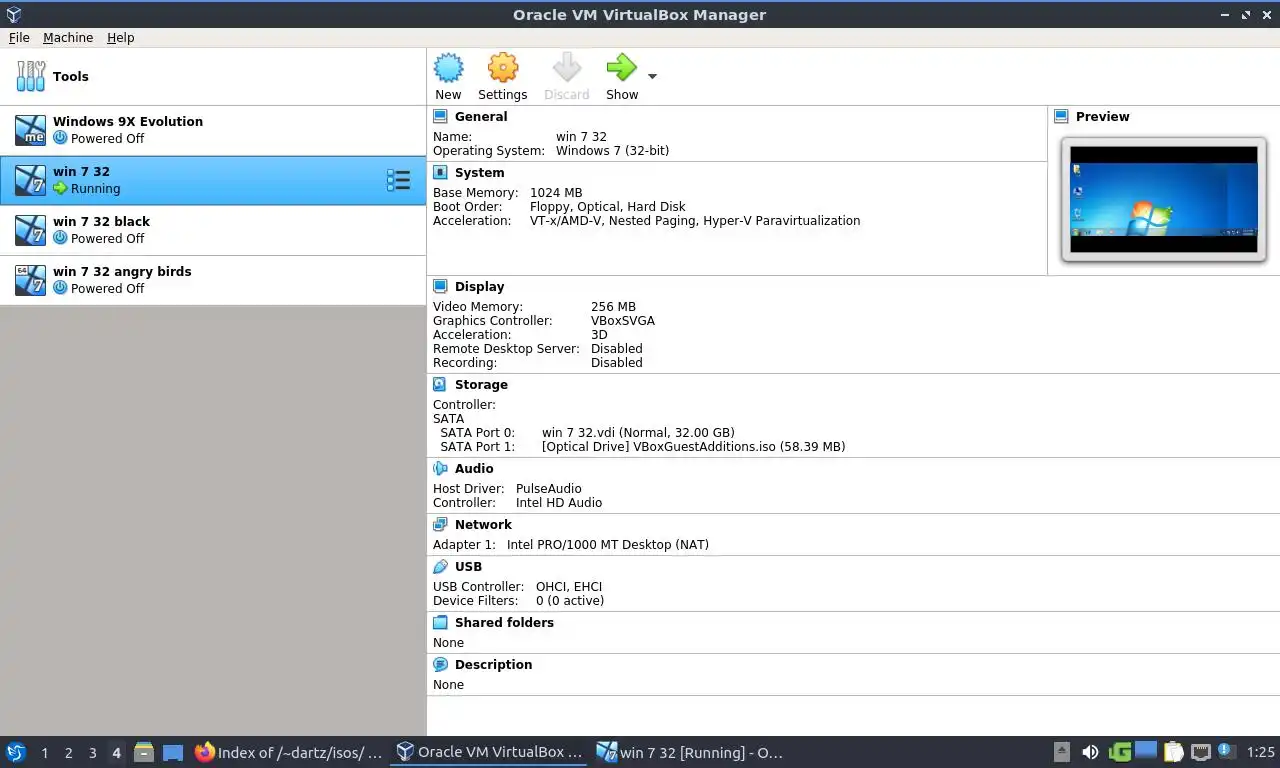1280x768 pixels.
Task: Click the Network adapter icon
Action: click(x=440, y=524)
